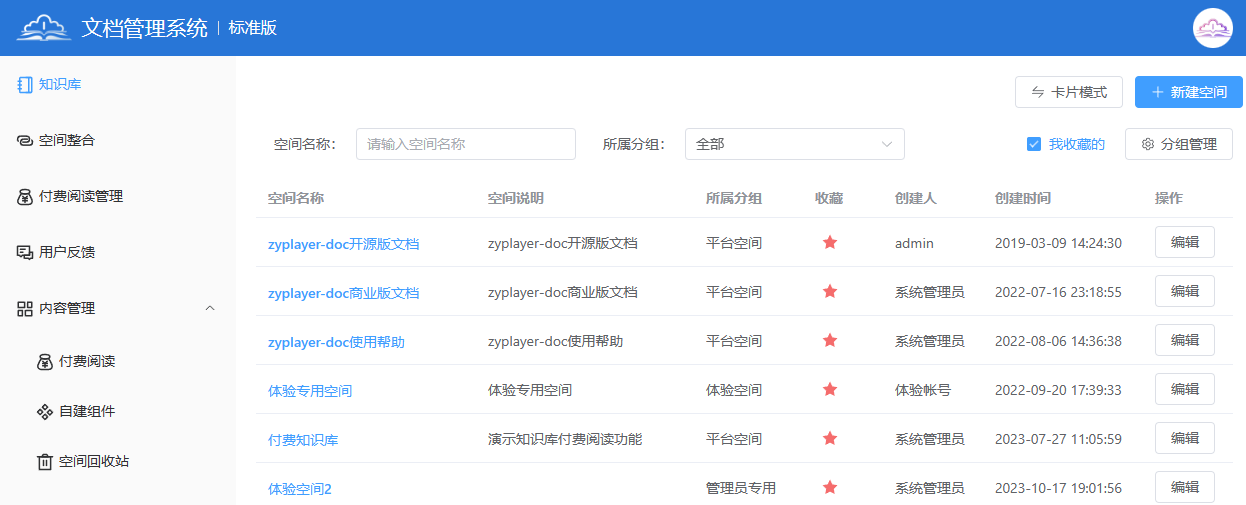
Task: Open 空间回收站 submenu item
Action: tap(118, 462)
